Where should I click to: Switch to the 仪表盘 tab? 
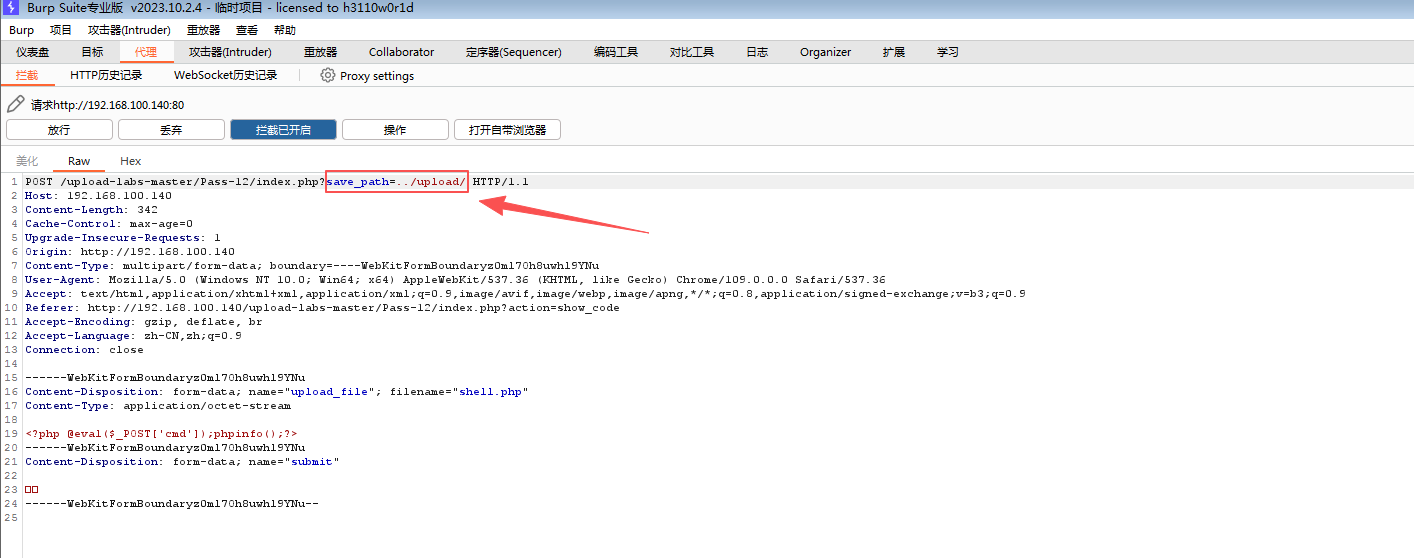point(33,52)
